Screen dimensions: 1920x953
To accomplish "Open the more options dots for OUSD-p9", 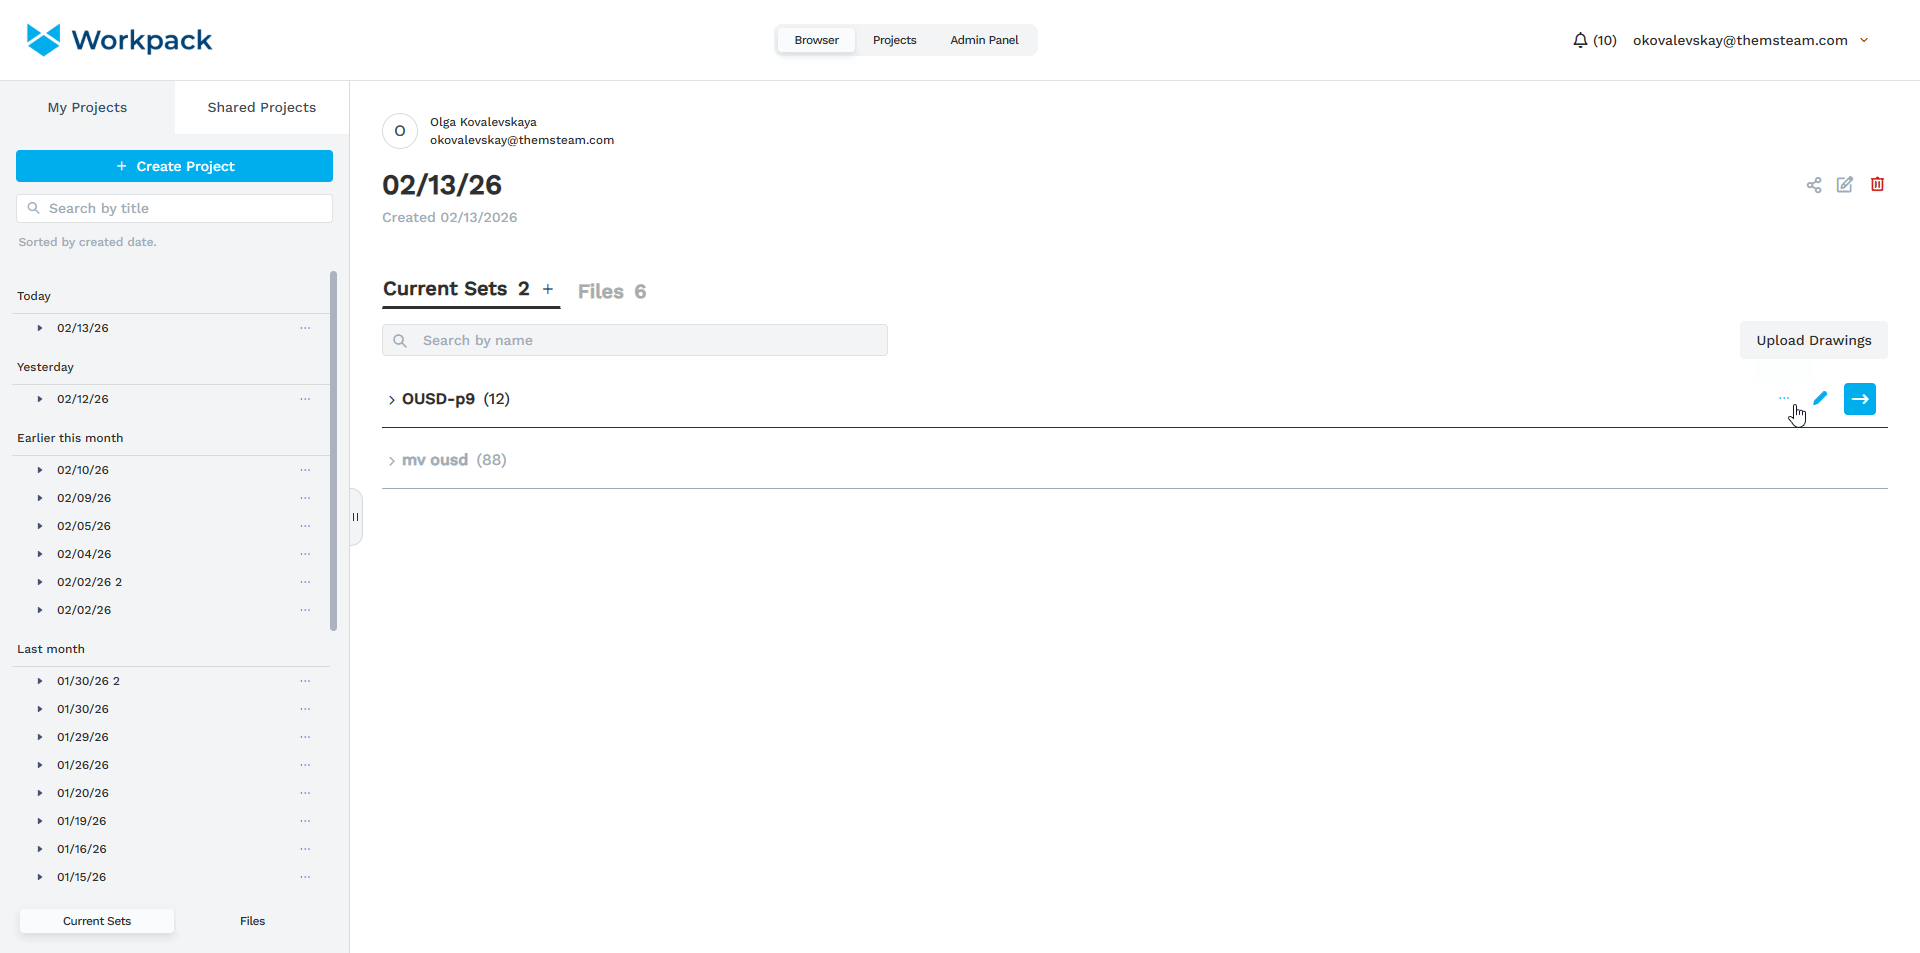I will [1784, 399].
